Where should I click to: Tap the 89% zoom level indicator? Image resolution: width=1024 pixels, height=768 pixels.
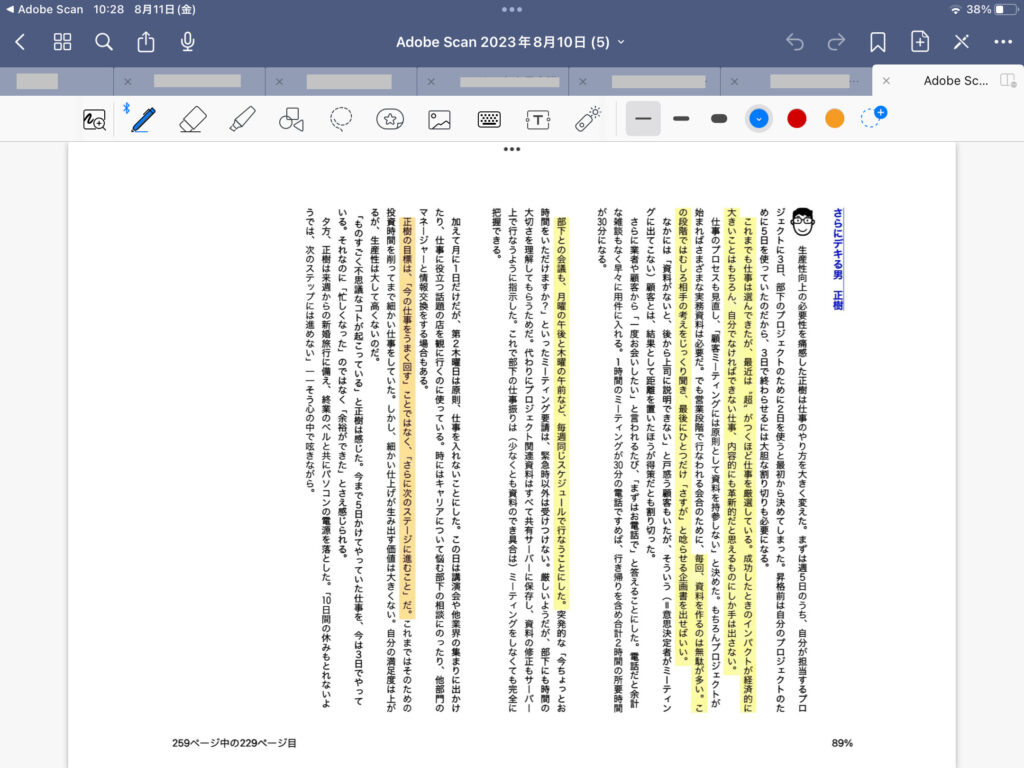tap(842, 743)
